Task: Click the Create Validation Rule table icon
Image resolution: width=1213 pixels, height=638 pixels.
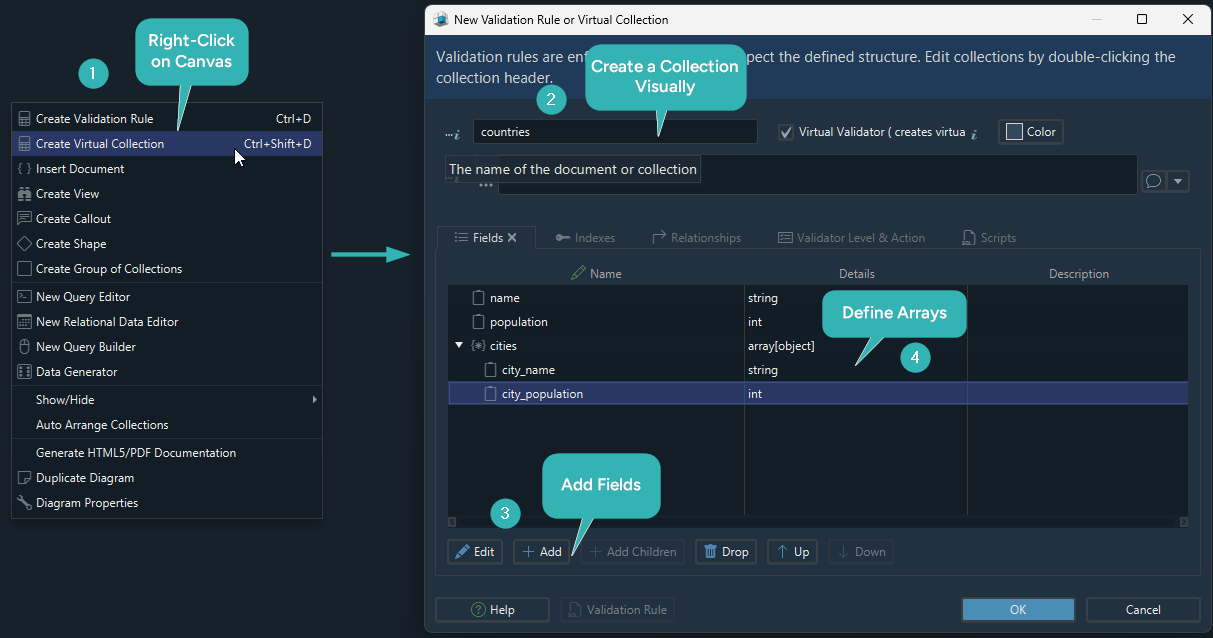Action: tap(24, 119)
